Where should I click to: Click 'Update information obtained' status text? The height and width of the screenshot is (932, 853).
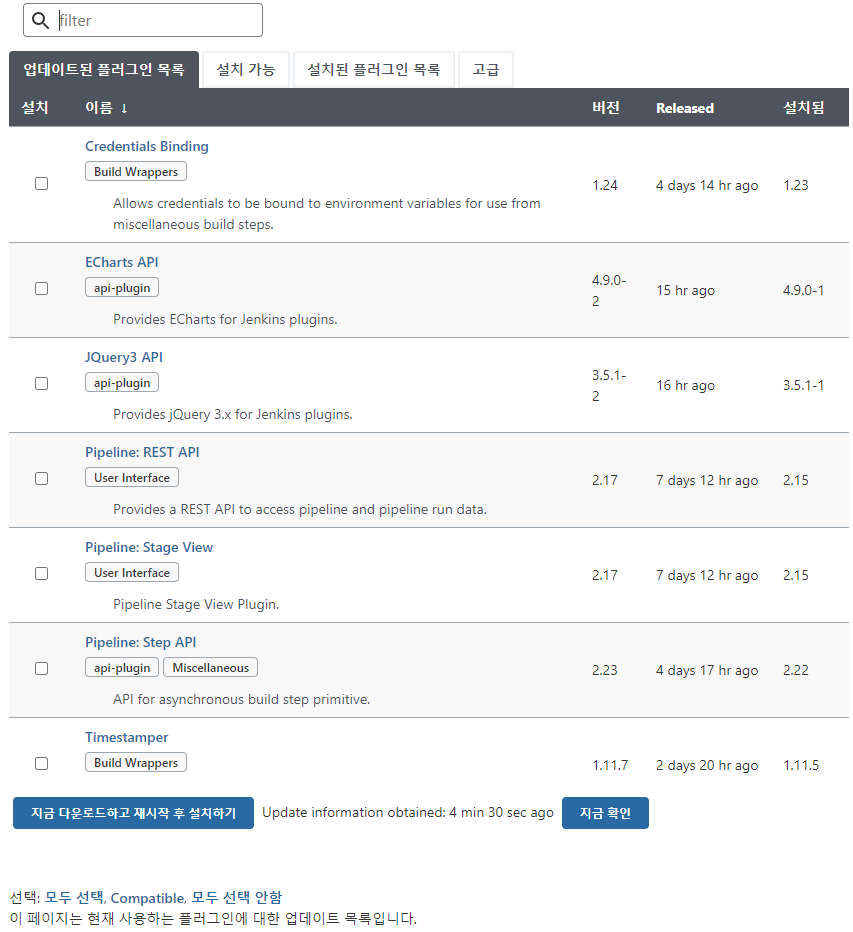(408, 813)
